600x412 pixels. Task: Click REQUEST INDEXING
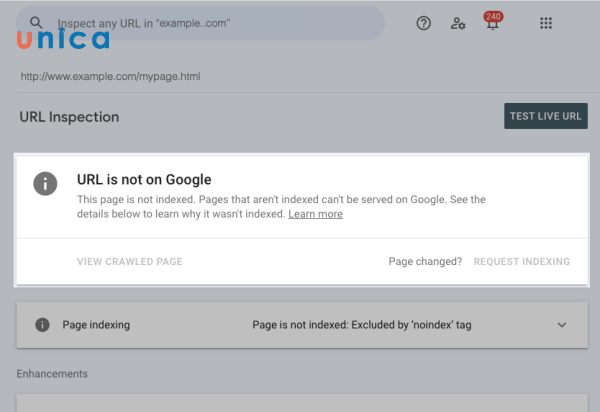[521, 262]
